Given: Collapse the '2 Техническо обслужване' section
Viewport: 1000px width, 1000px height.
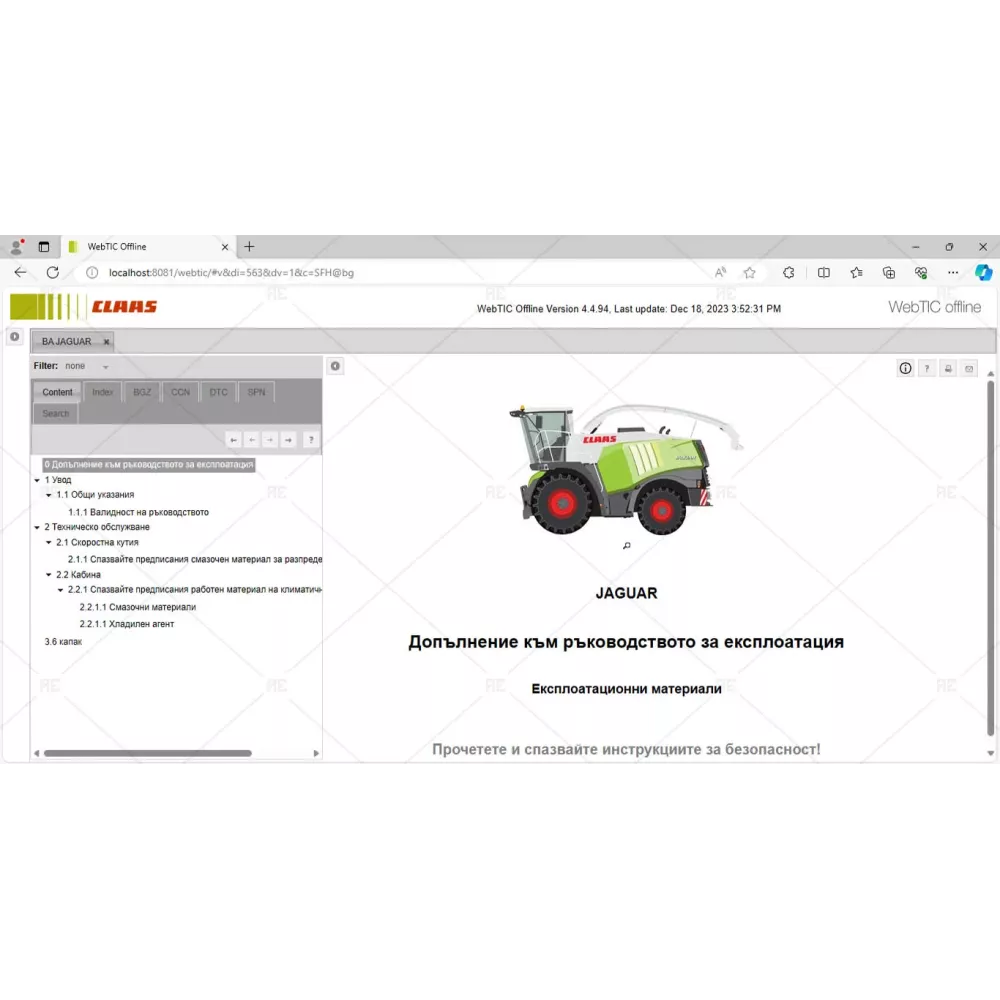Looking at the screenshot, I should point(37,527).
